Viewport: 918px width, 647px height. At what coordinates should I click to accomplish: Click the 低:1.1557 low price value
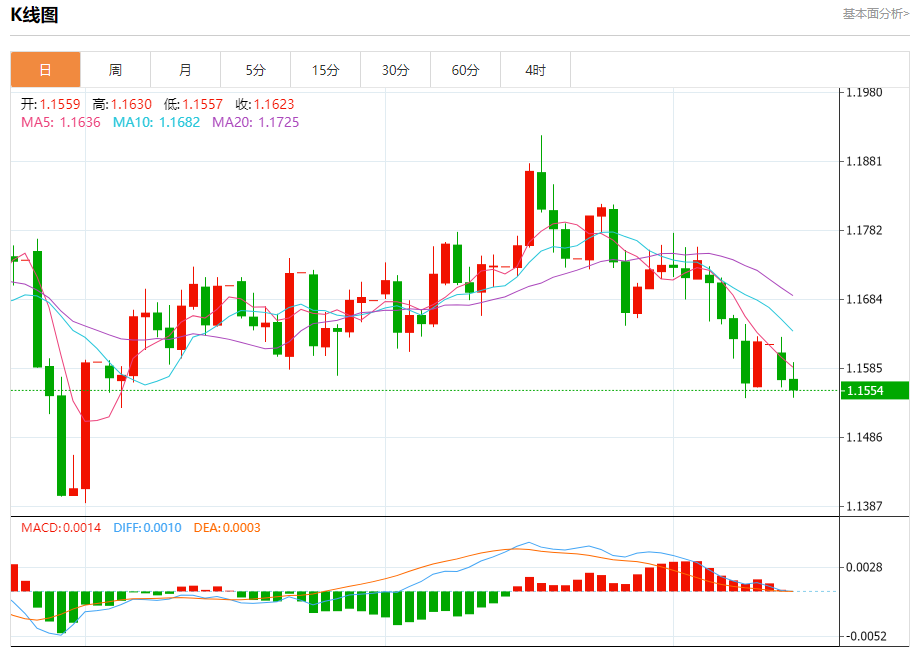click(x=193, y=104)
